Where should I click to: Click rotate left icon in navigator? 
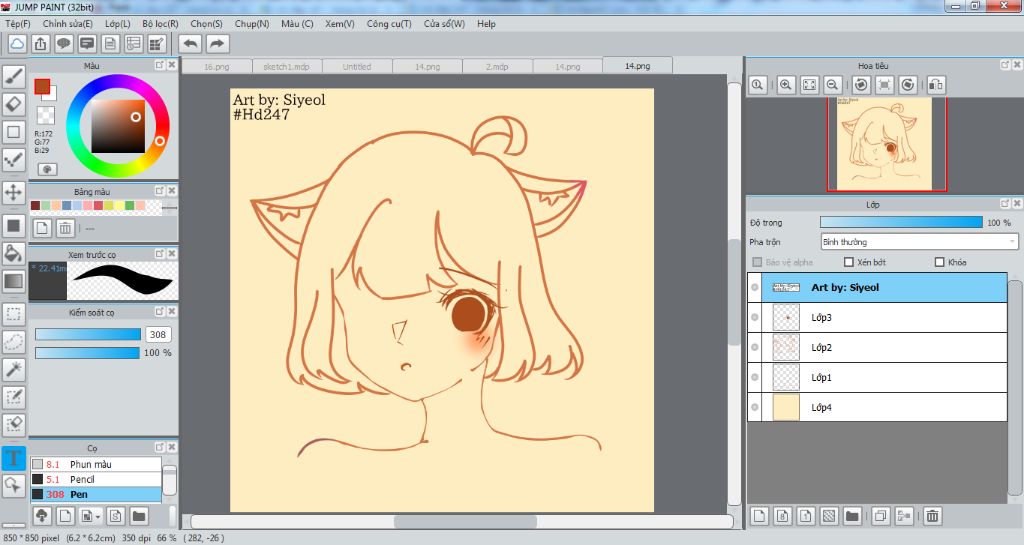[861, 85]
